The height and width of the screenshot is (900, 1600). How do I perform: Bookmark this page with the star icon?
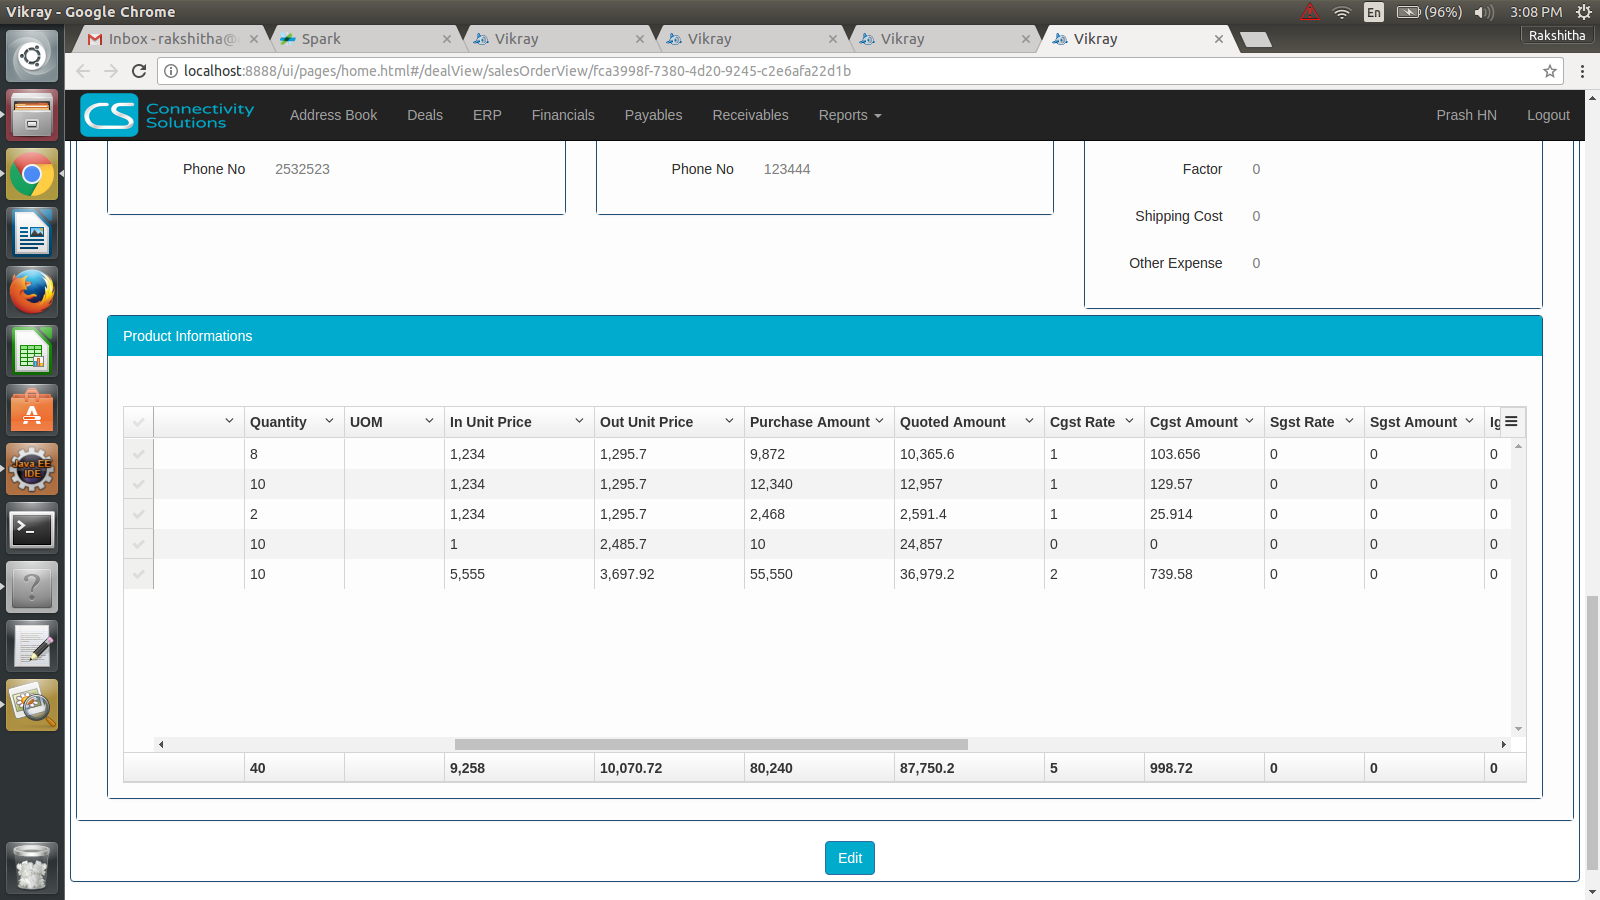click(1549, 71)
